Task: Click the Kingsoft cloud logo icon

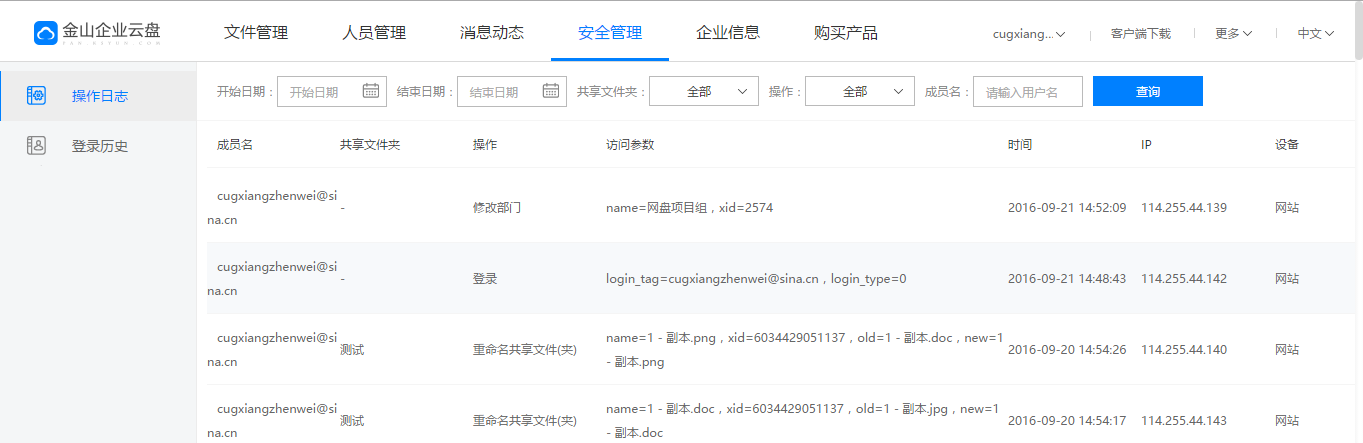Action: 46,33
